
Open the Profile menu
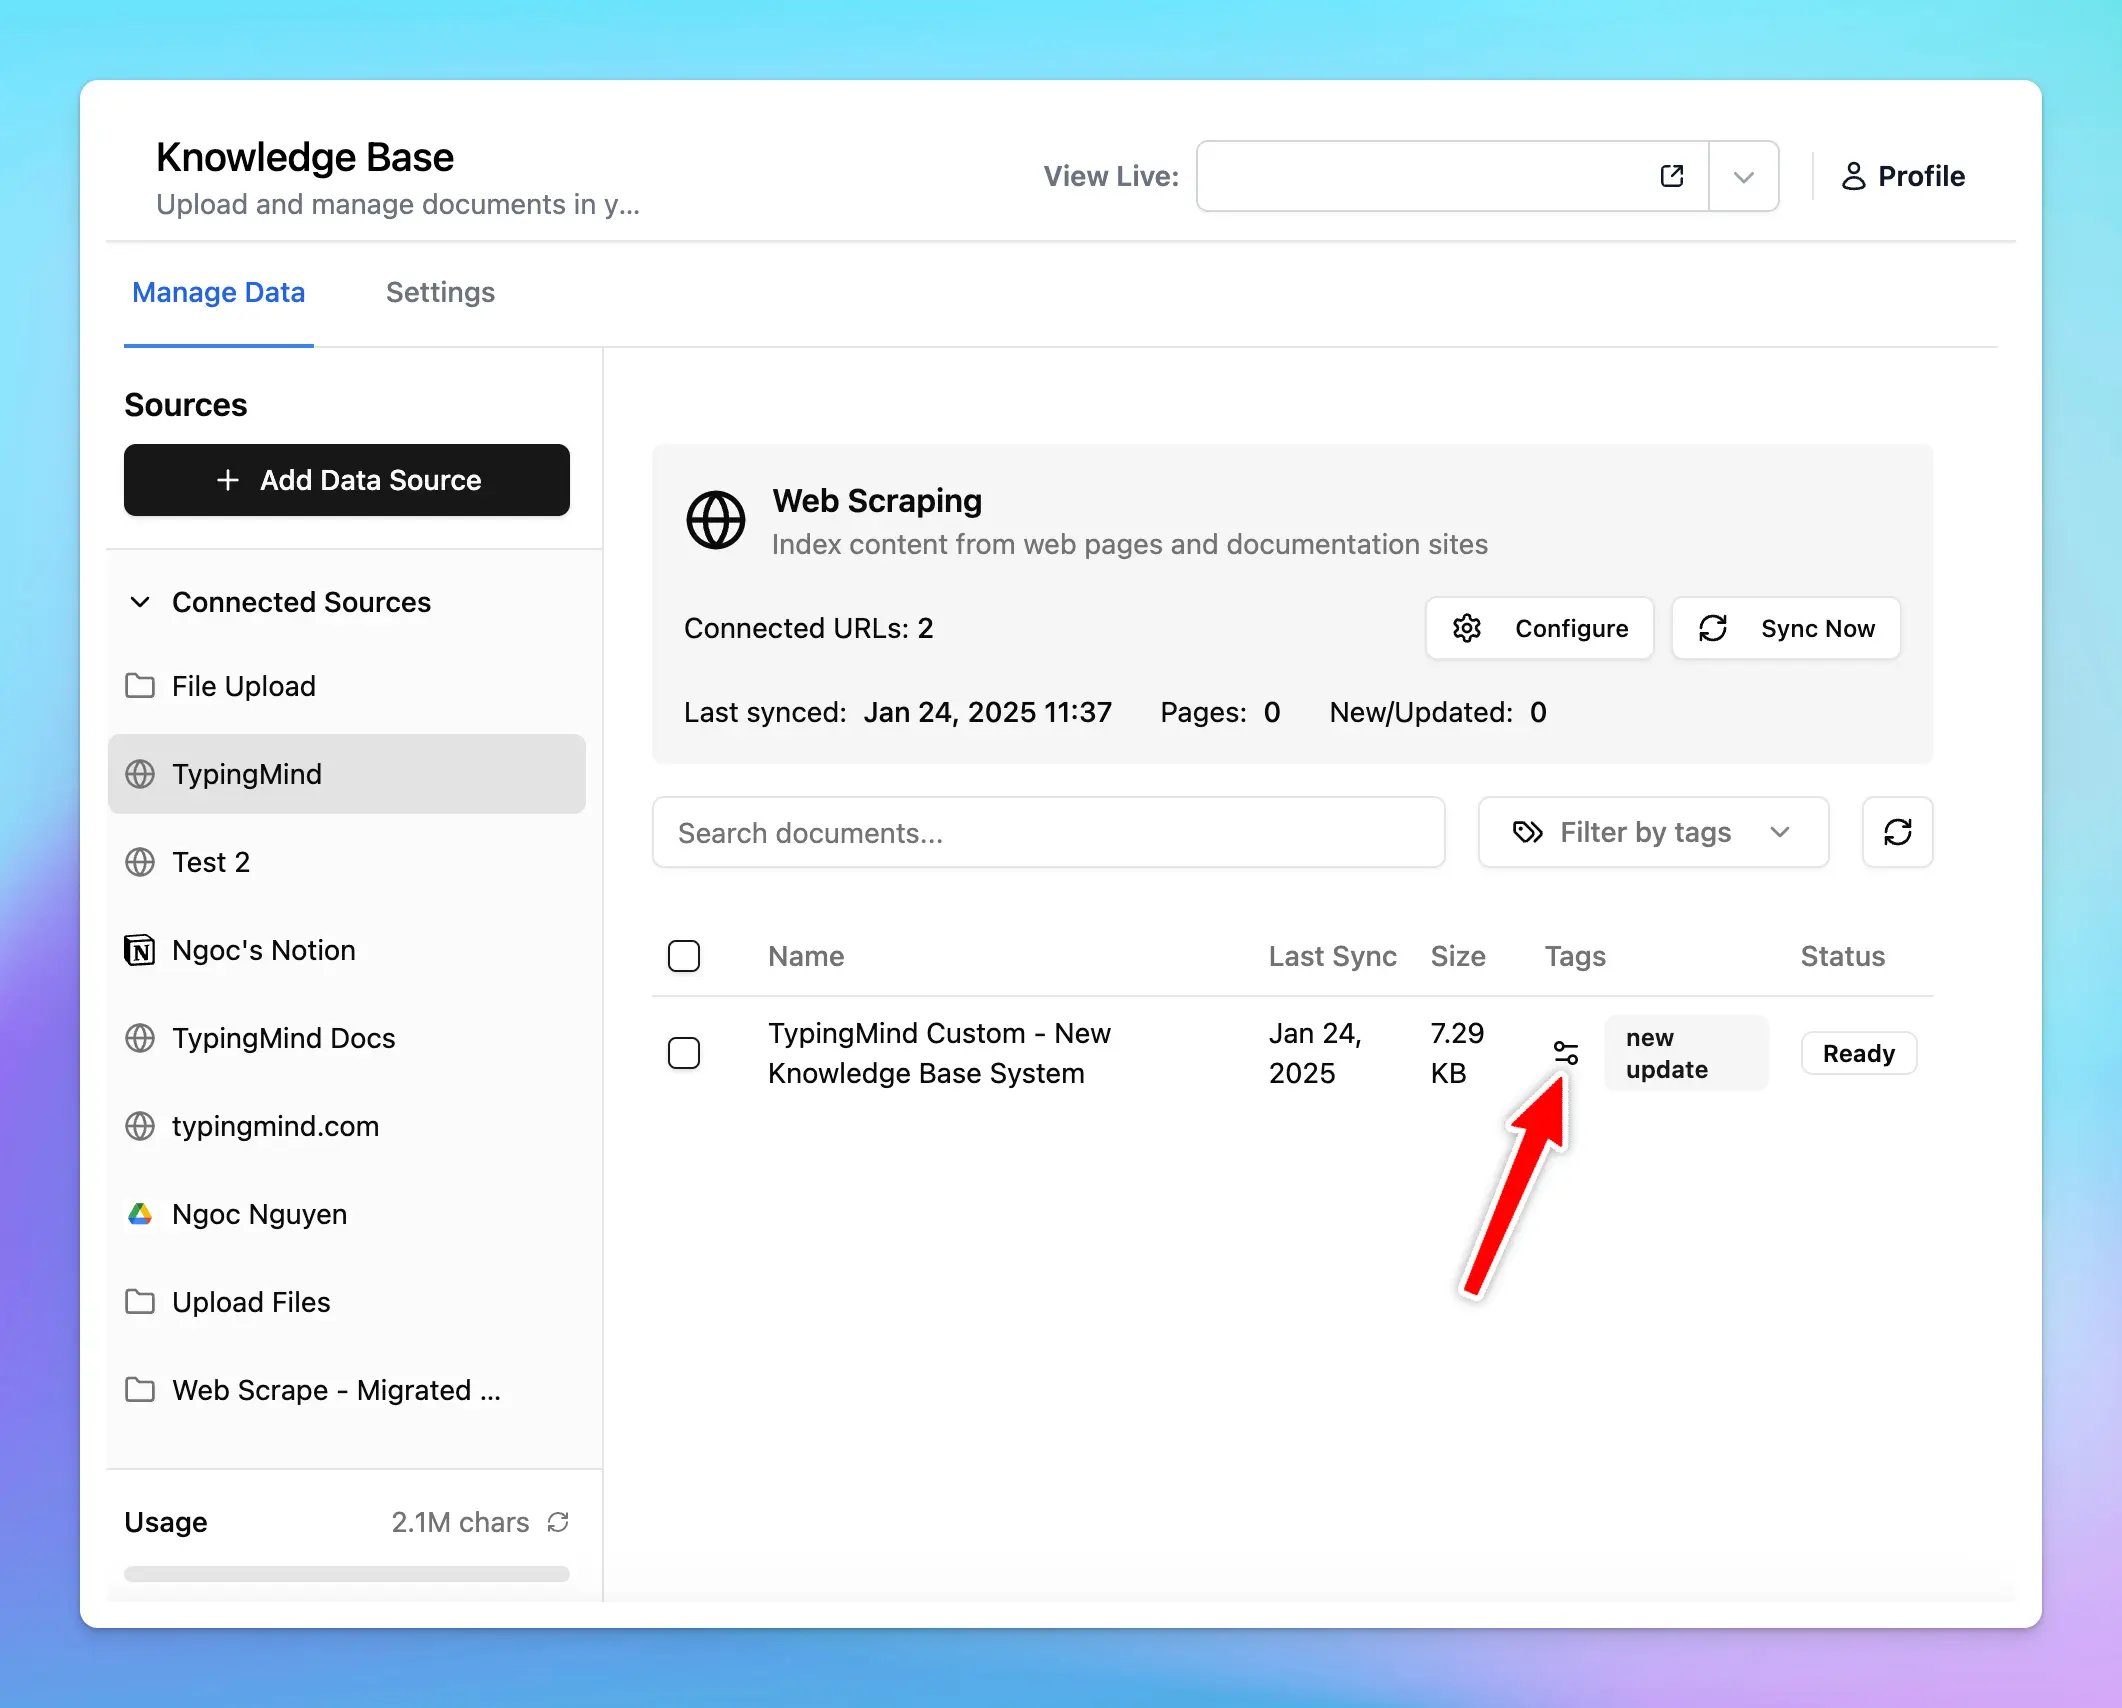pyautogui.click(x=1902, y=176)
